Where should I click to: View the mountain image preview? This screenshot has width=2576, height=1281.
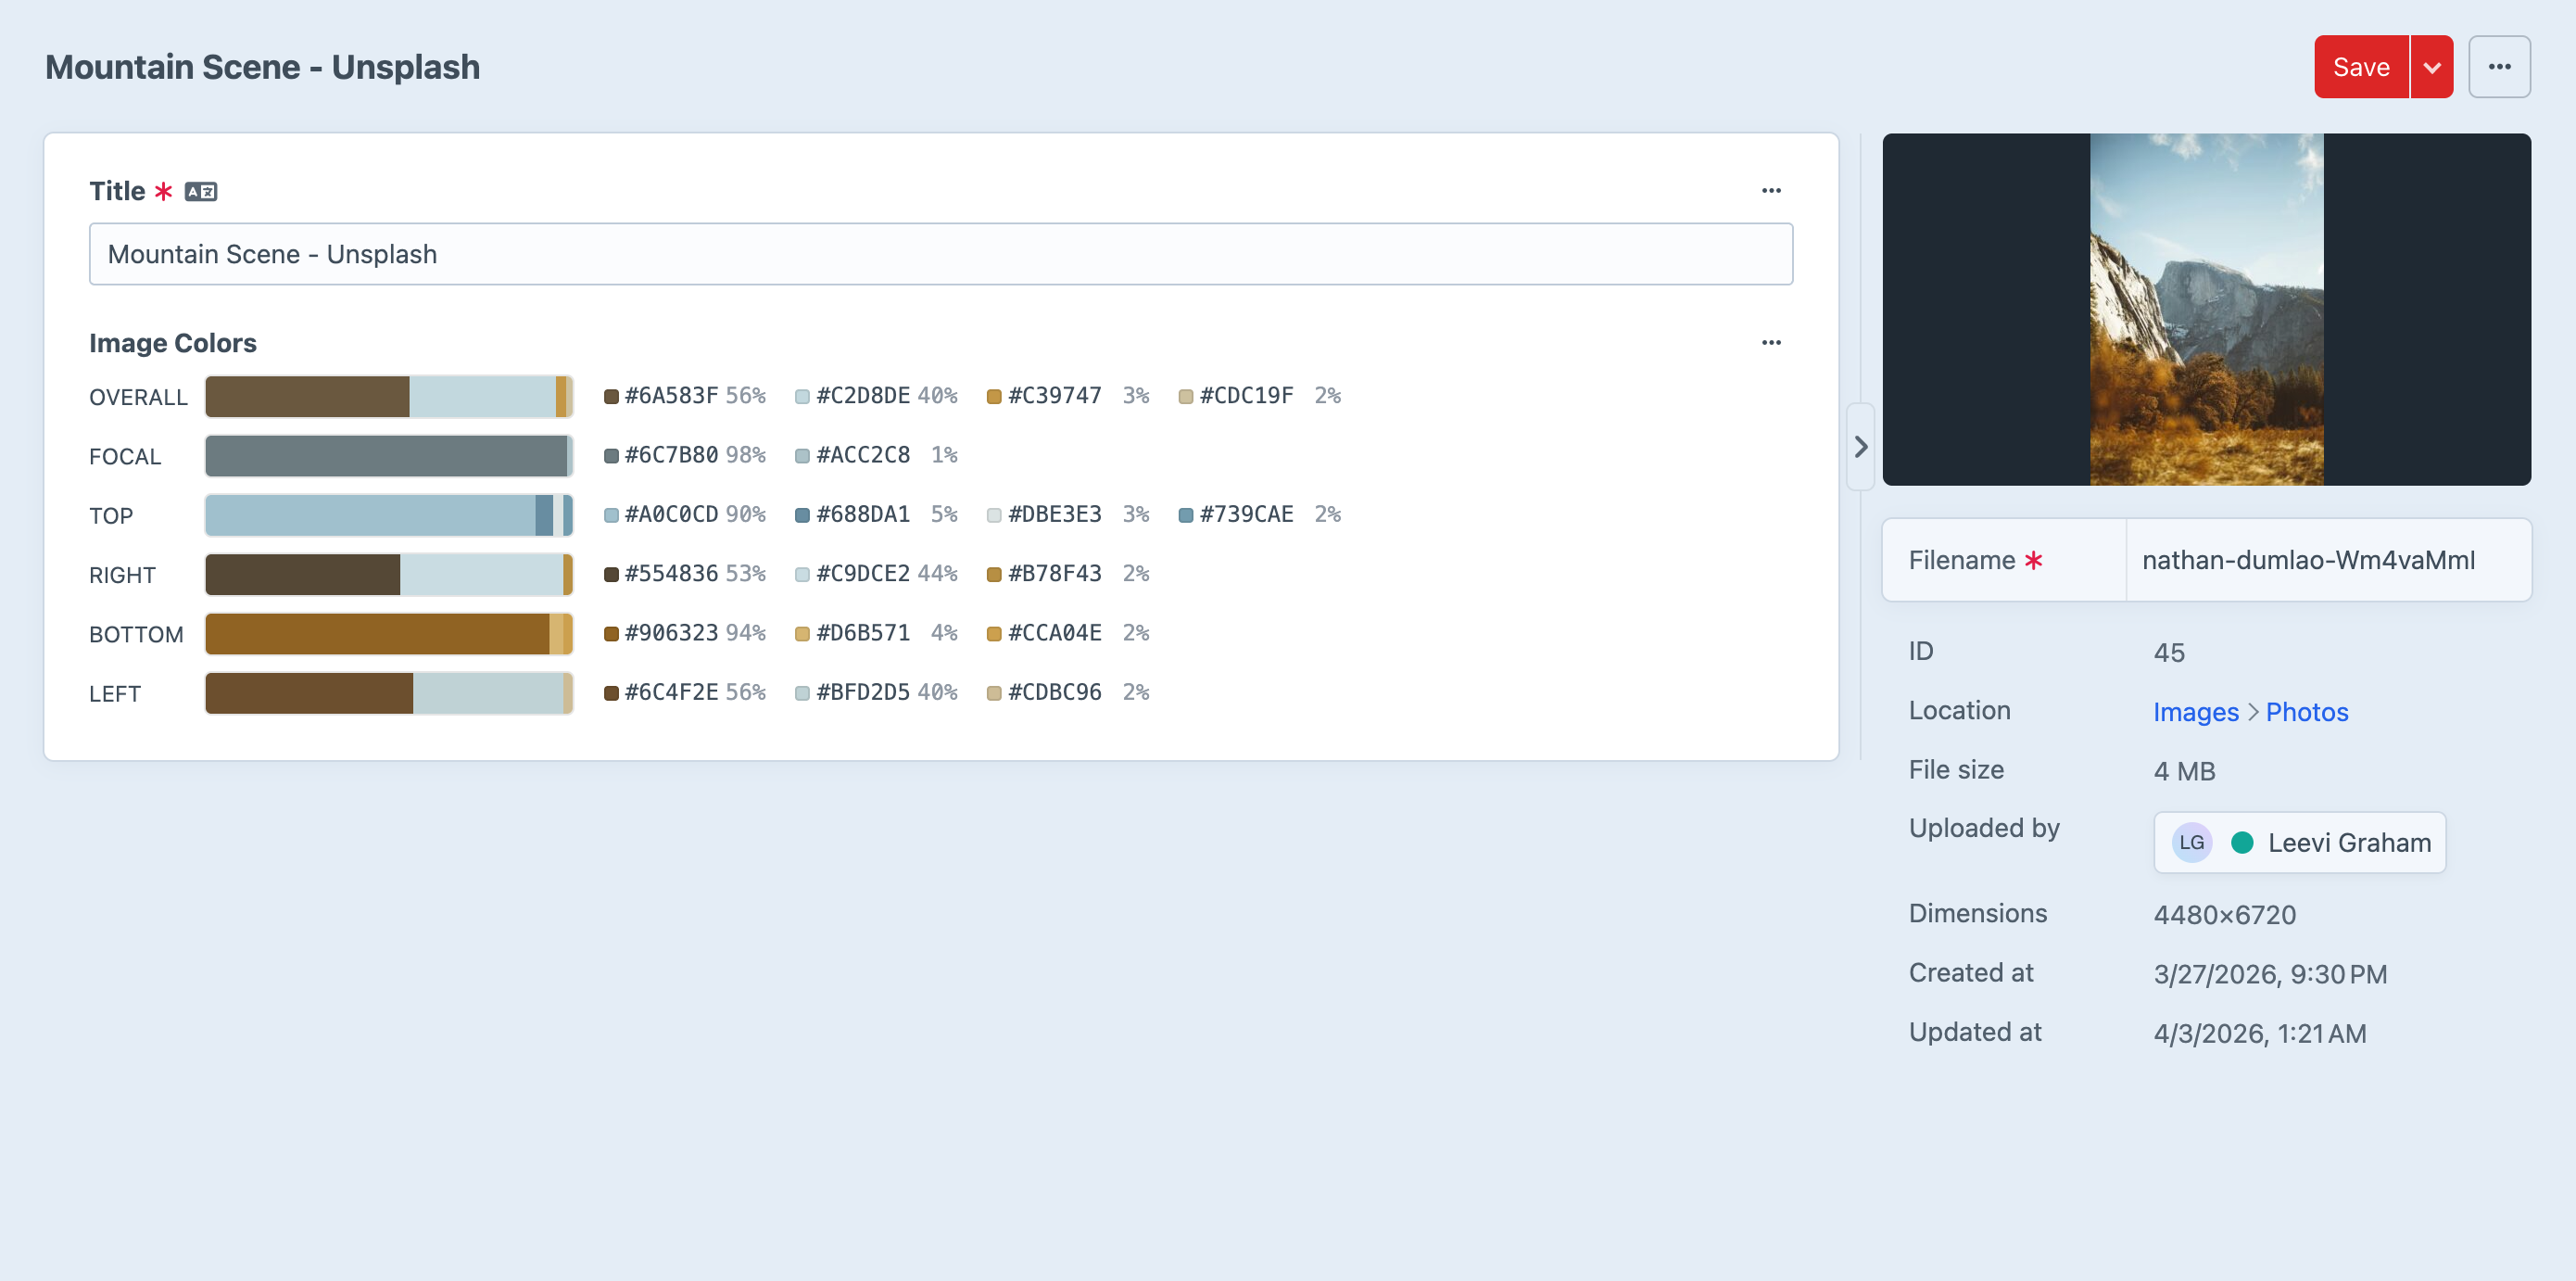2206,311
